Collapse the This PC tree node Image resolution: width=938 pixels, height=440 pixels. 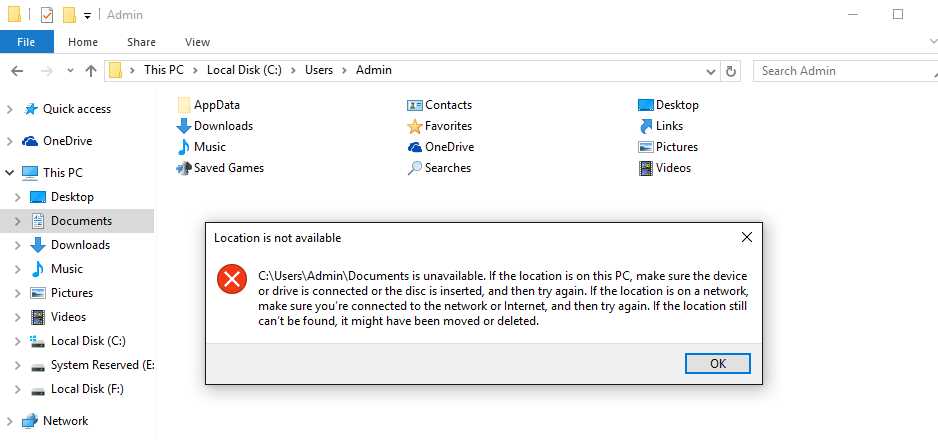pos(10,173)
